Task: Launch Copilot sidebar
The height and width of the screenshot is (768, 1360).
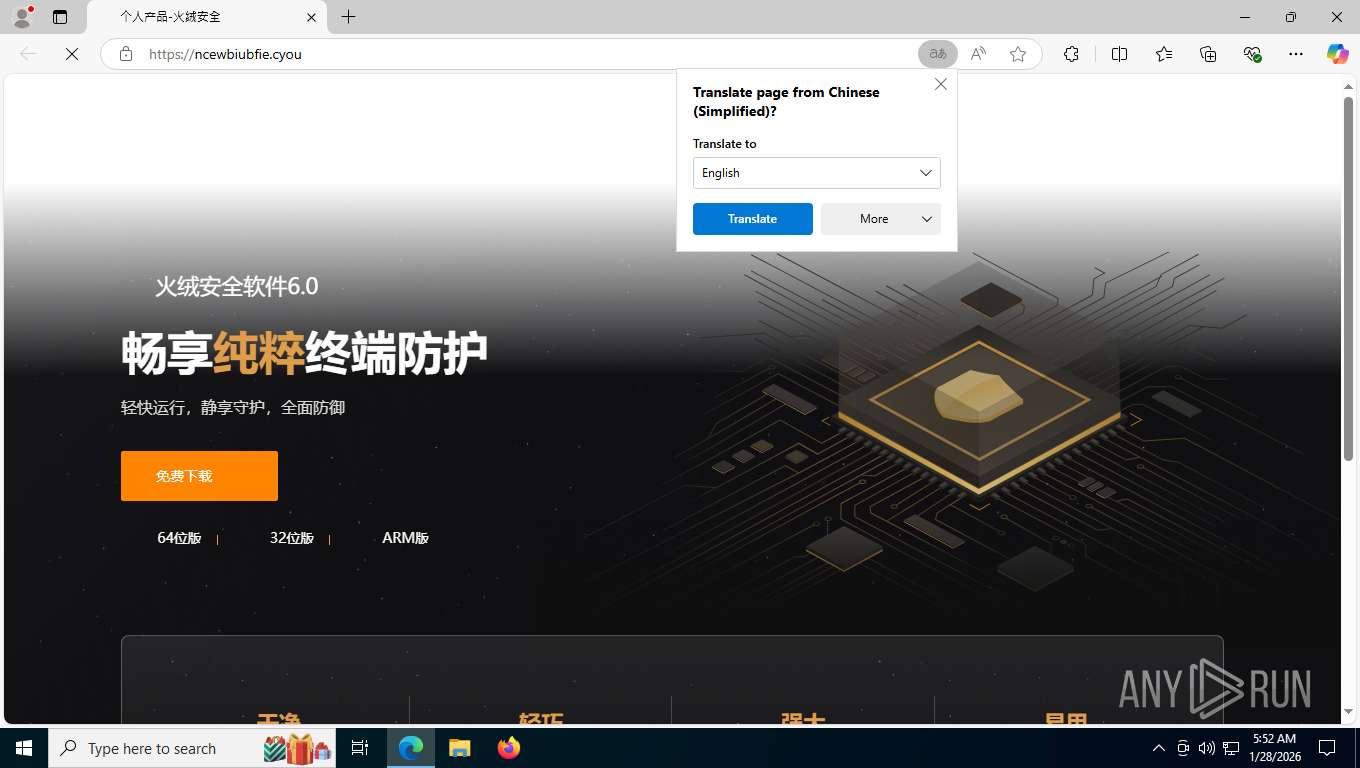Action: [1337, 54]
